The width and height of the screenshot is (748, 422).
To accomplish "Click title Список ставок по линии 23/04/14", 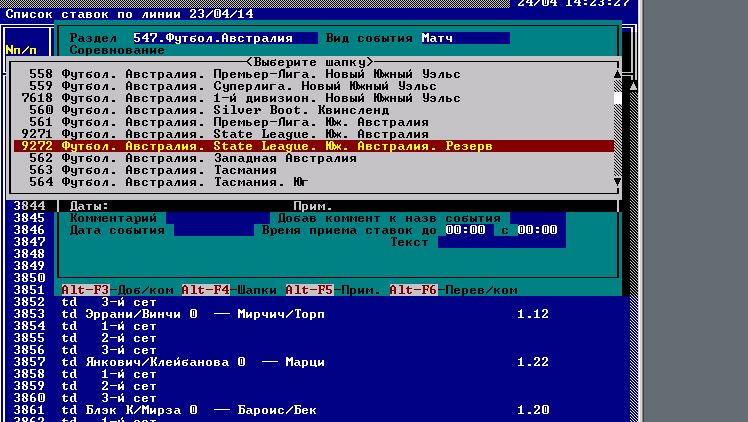I will 129,14.
